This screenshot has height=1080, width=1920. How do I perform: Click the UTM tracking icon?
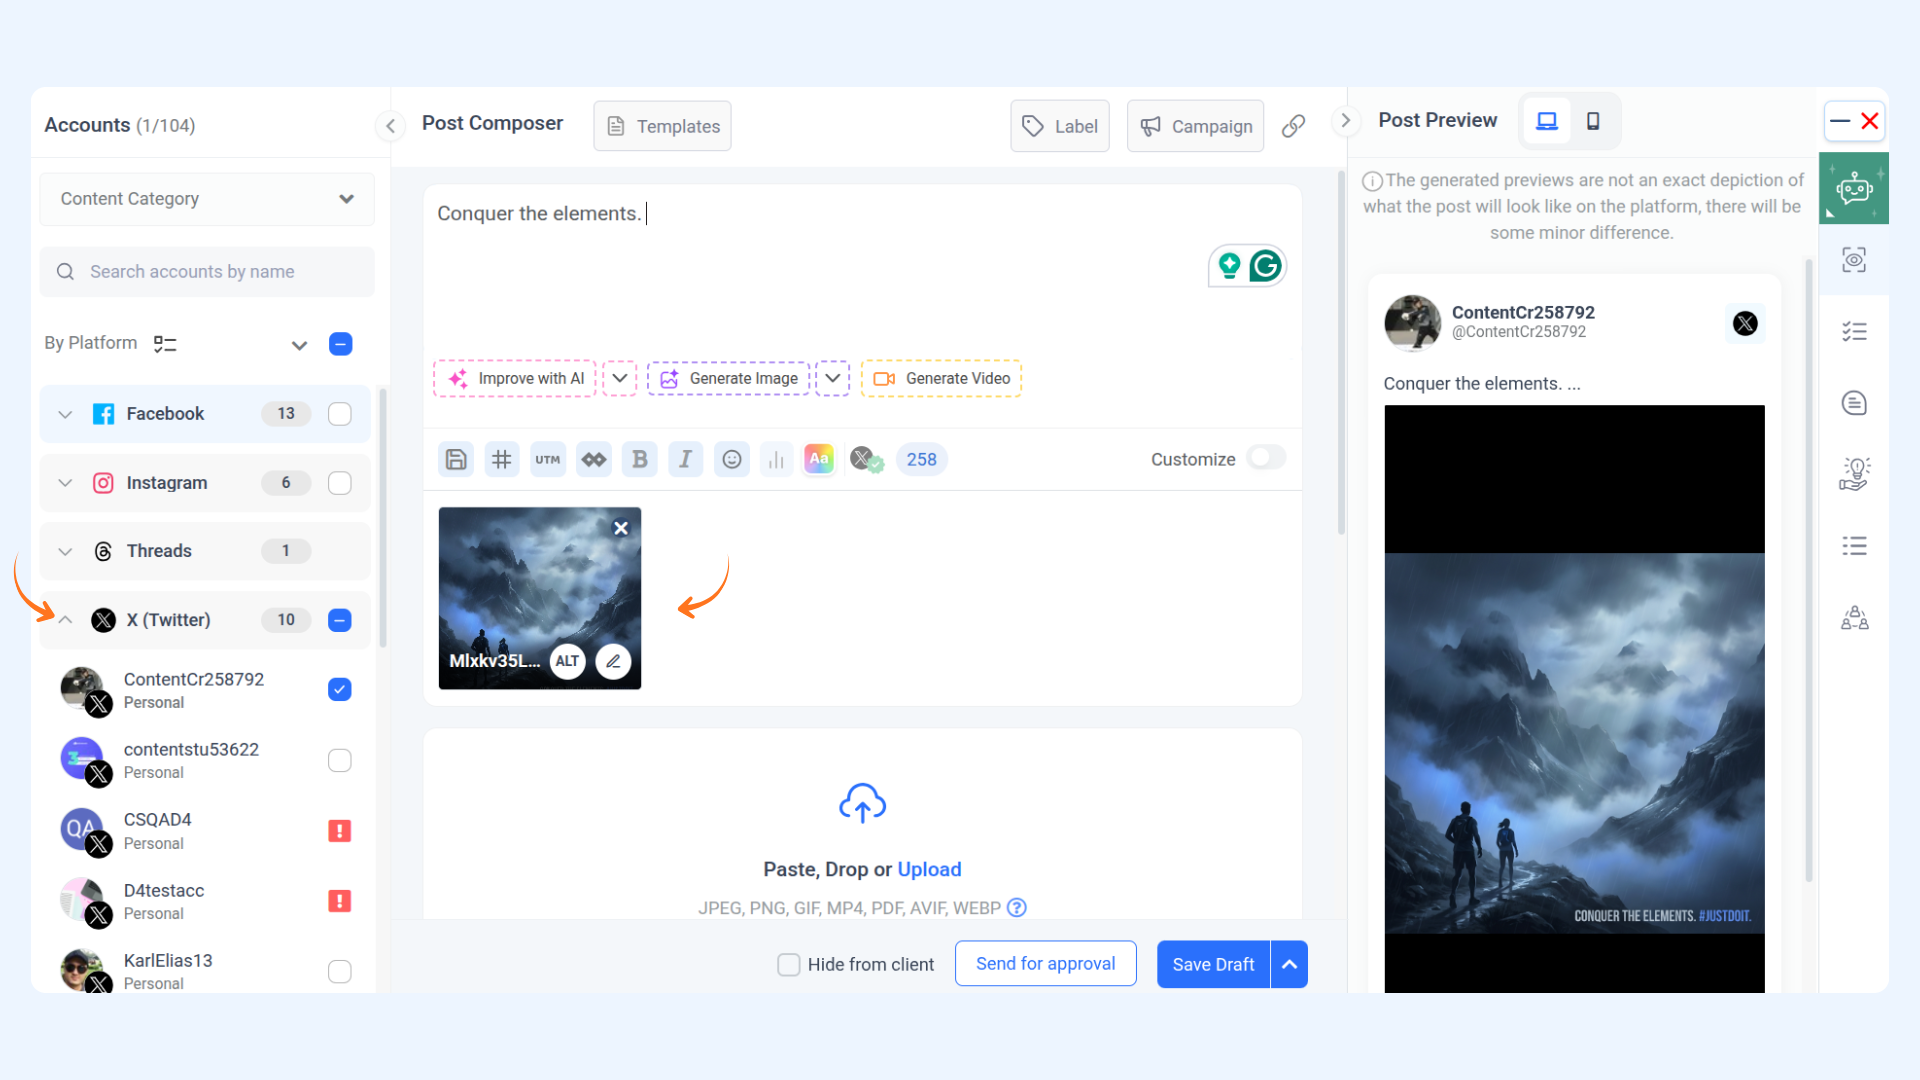coord(548,459)
